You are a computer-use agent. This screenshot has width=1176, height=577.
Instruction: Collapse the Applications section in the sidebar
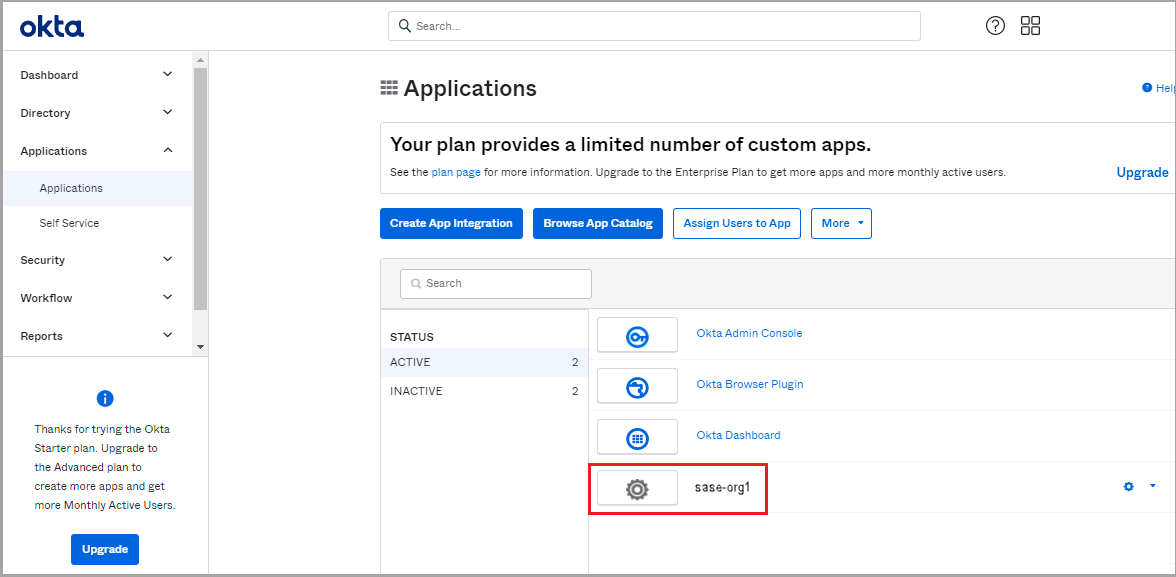pos(53,150)
